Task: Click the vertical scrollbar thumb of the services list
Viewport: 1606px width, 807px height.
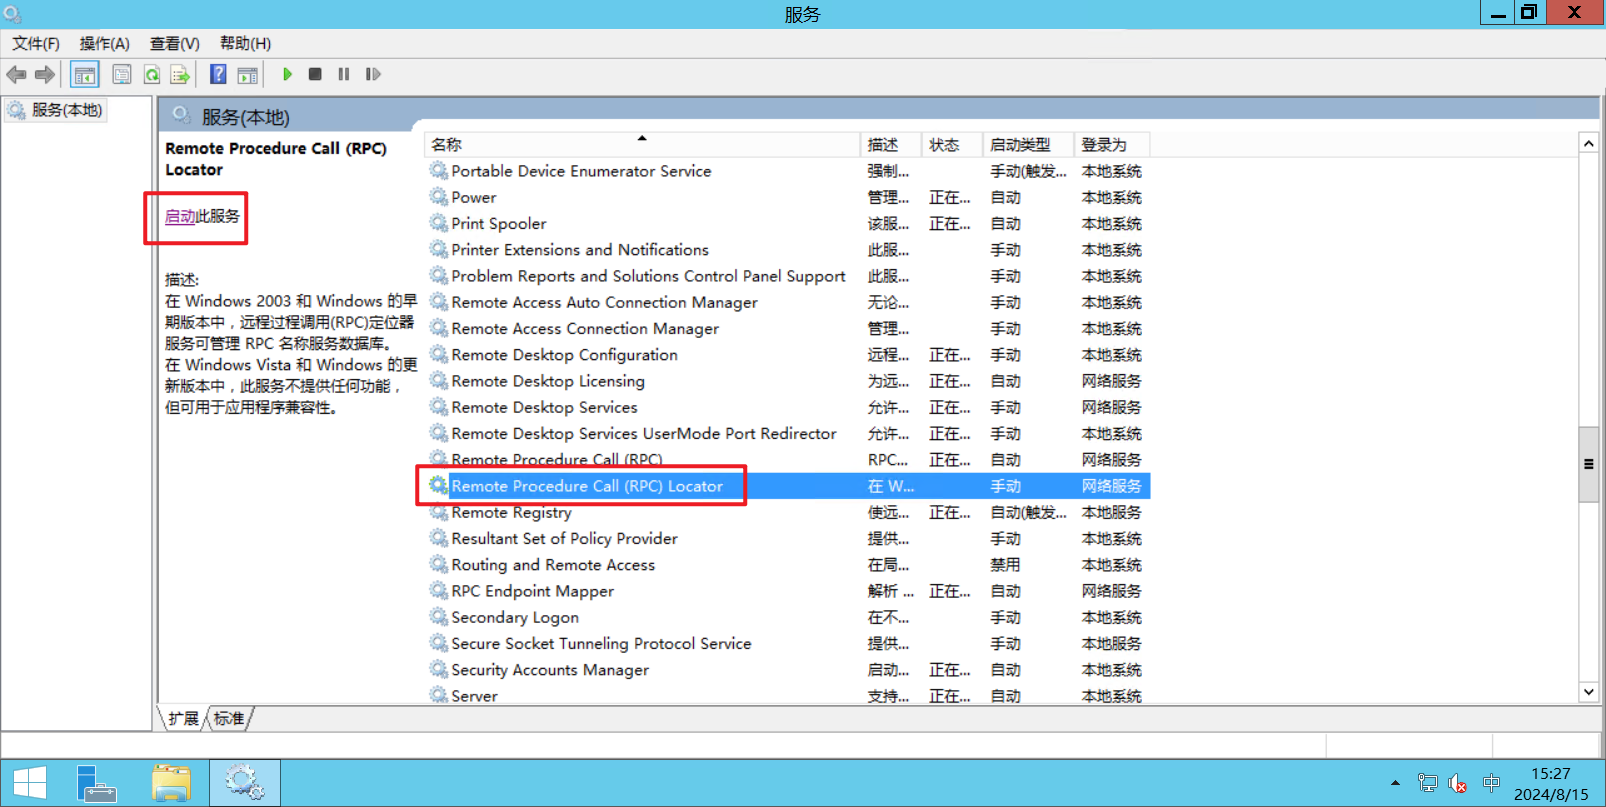Action: [1588, 464]
